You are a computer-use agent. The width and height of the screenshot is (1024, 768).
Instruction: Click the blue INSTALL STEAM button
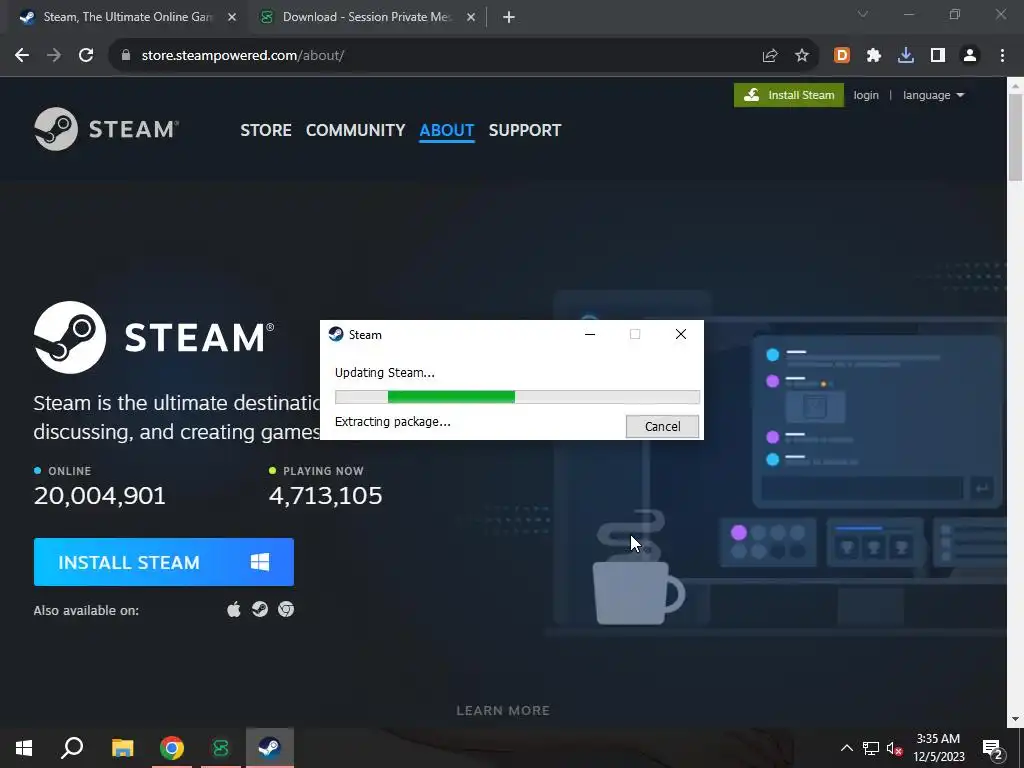coord(164,562)
